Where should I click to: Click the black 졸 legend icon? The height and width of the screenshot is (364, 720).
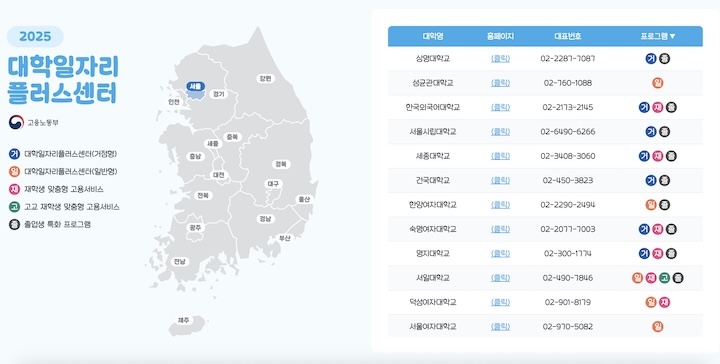click(14, 224)
